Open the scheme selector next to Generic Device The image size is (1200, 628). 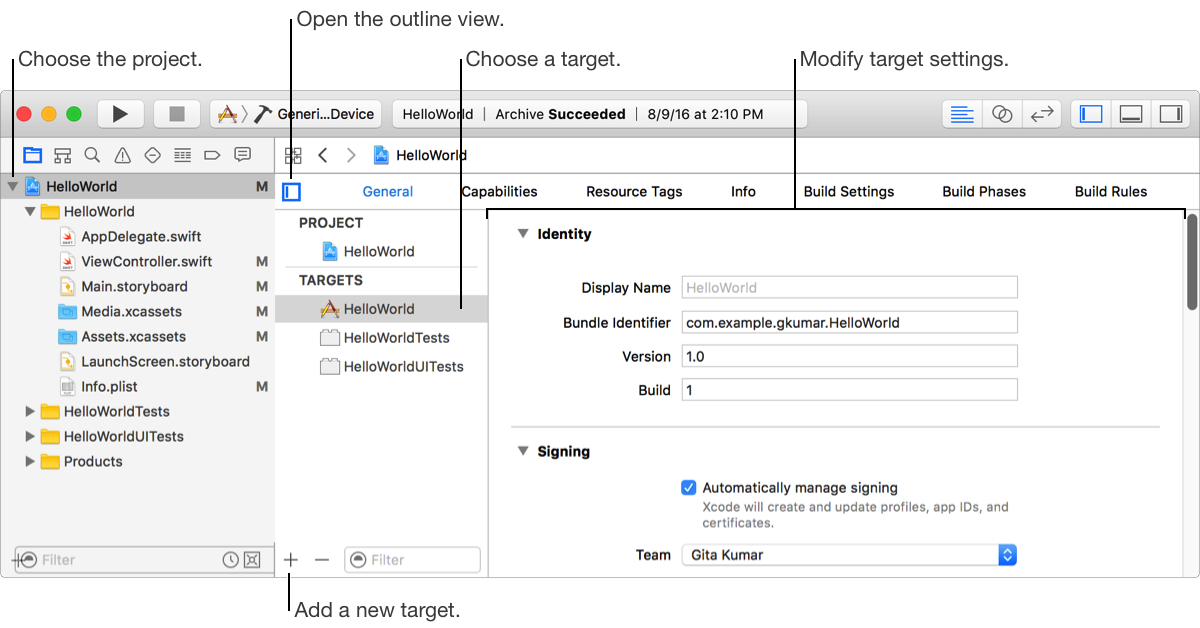pyautogui.click(x=228, y=114)
